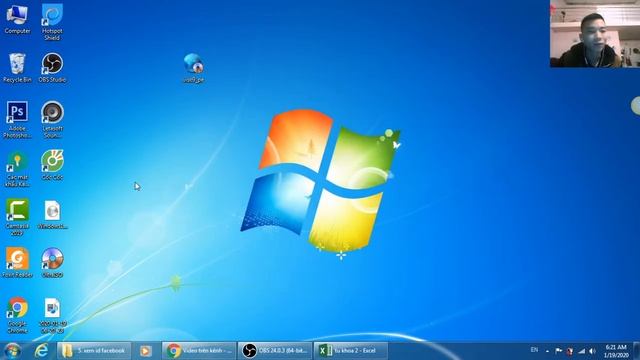Click the EN language indicator in tray
Screen dimensions: 640x360
(x=534, y=350)
